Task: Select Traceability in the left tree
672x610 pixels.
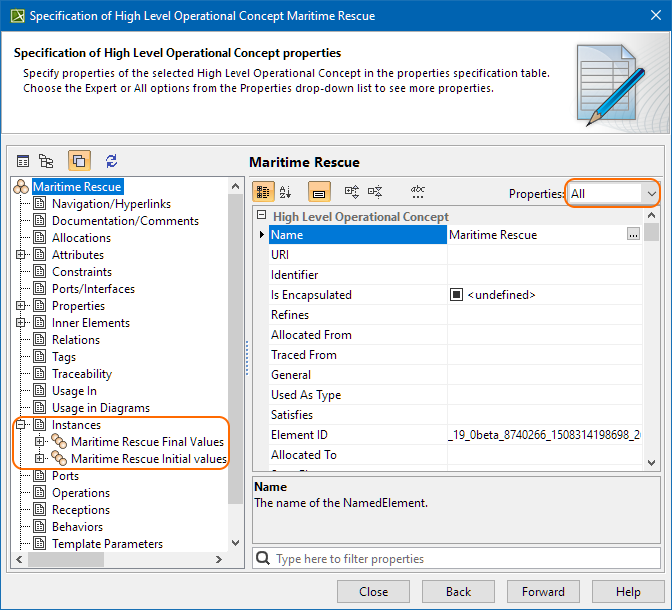Action: click(82, 374)
